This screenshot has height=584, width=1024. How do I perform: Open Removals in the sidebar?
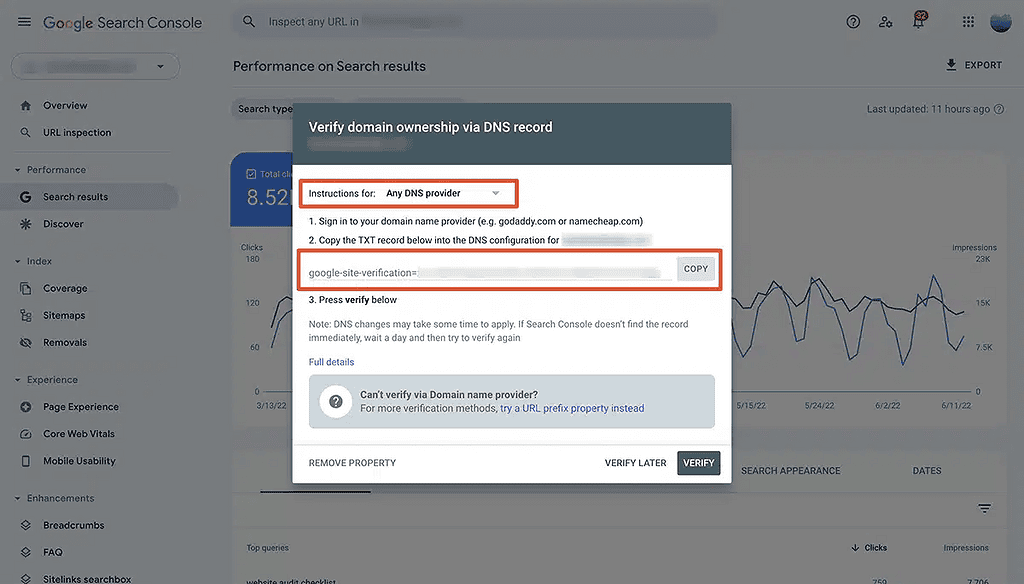click(x=65, y=342)
